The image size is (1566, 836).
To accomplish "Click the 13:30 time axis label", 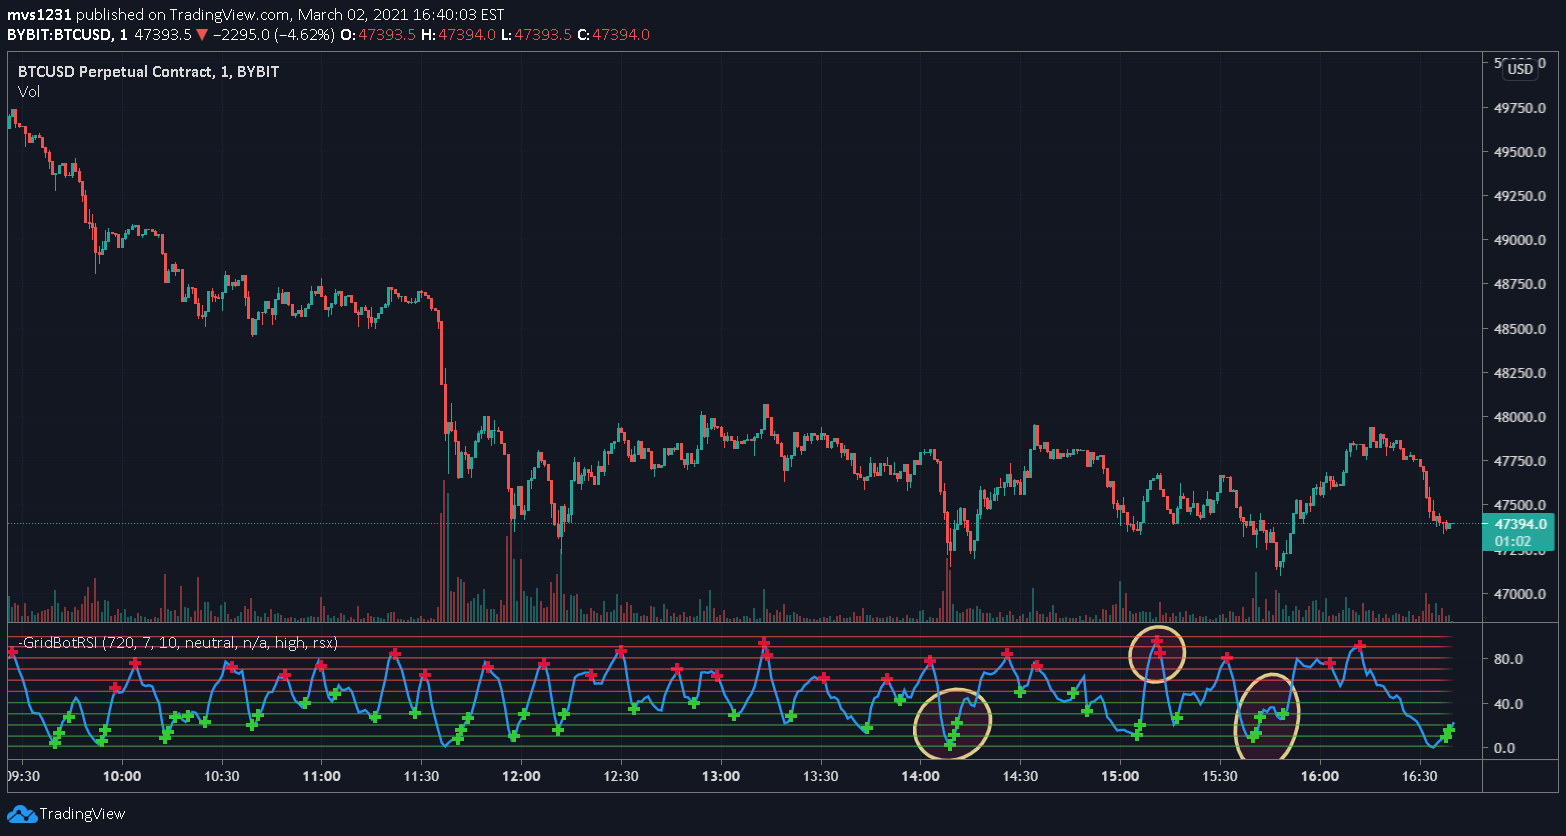I will click(x=821, y=775).
